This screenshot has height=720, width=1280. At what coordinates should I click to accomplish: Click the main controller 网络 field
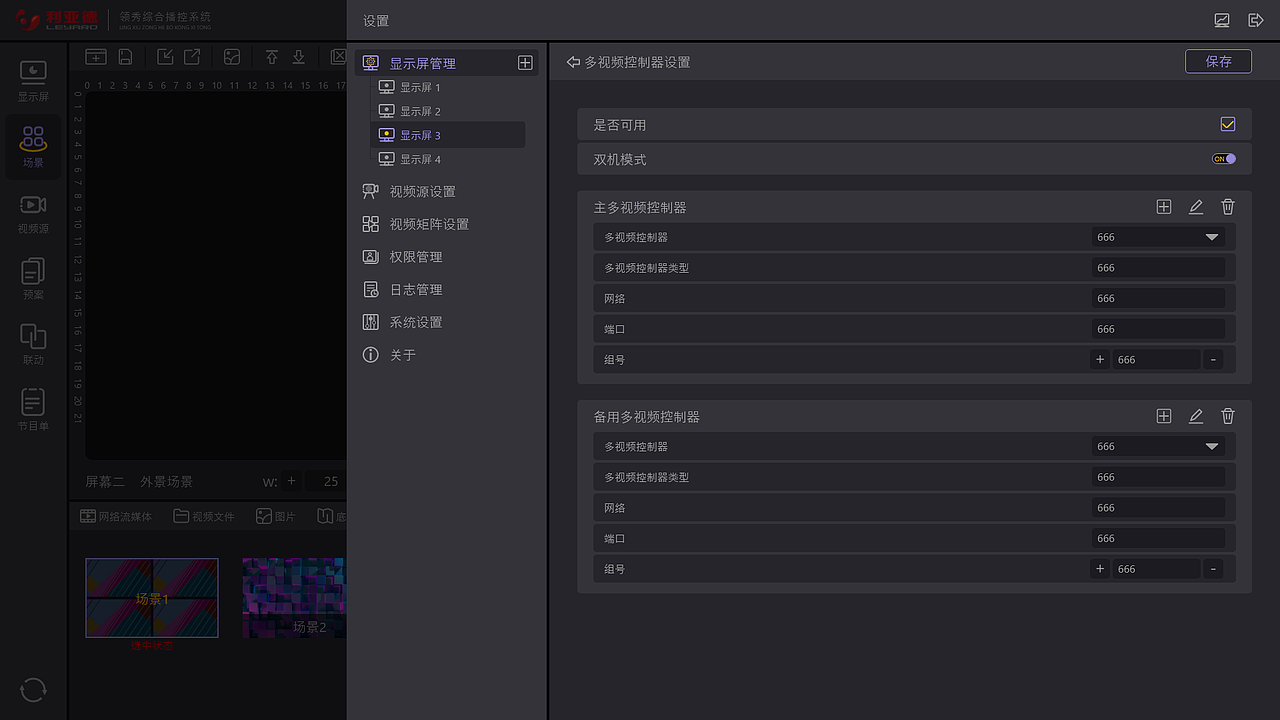point(1158,298)
